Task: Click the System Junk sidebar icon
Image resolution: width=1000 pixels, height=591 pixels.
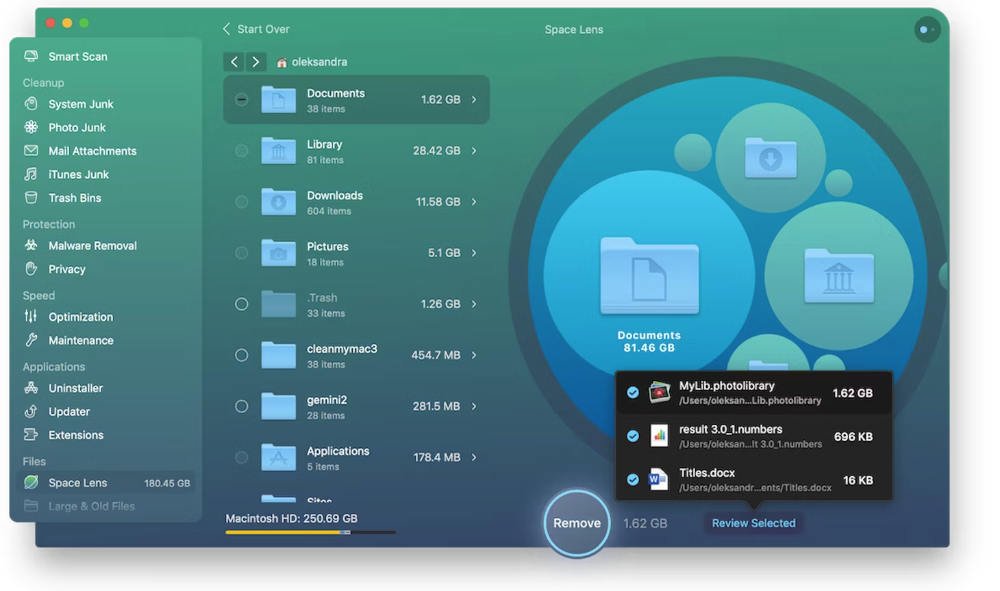Action: [x=31, y=103]
